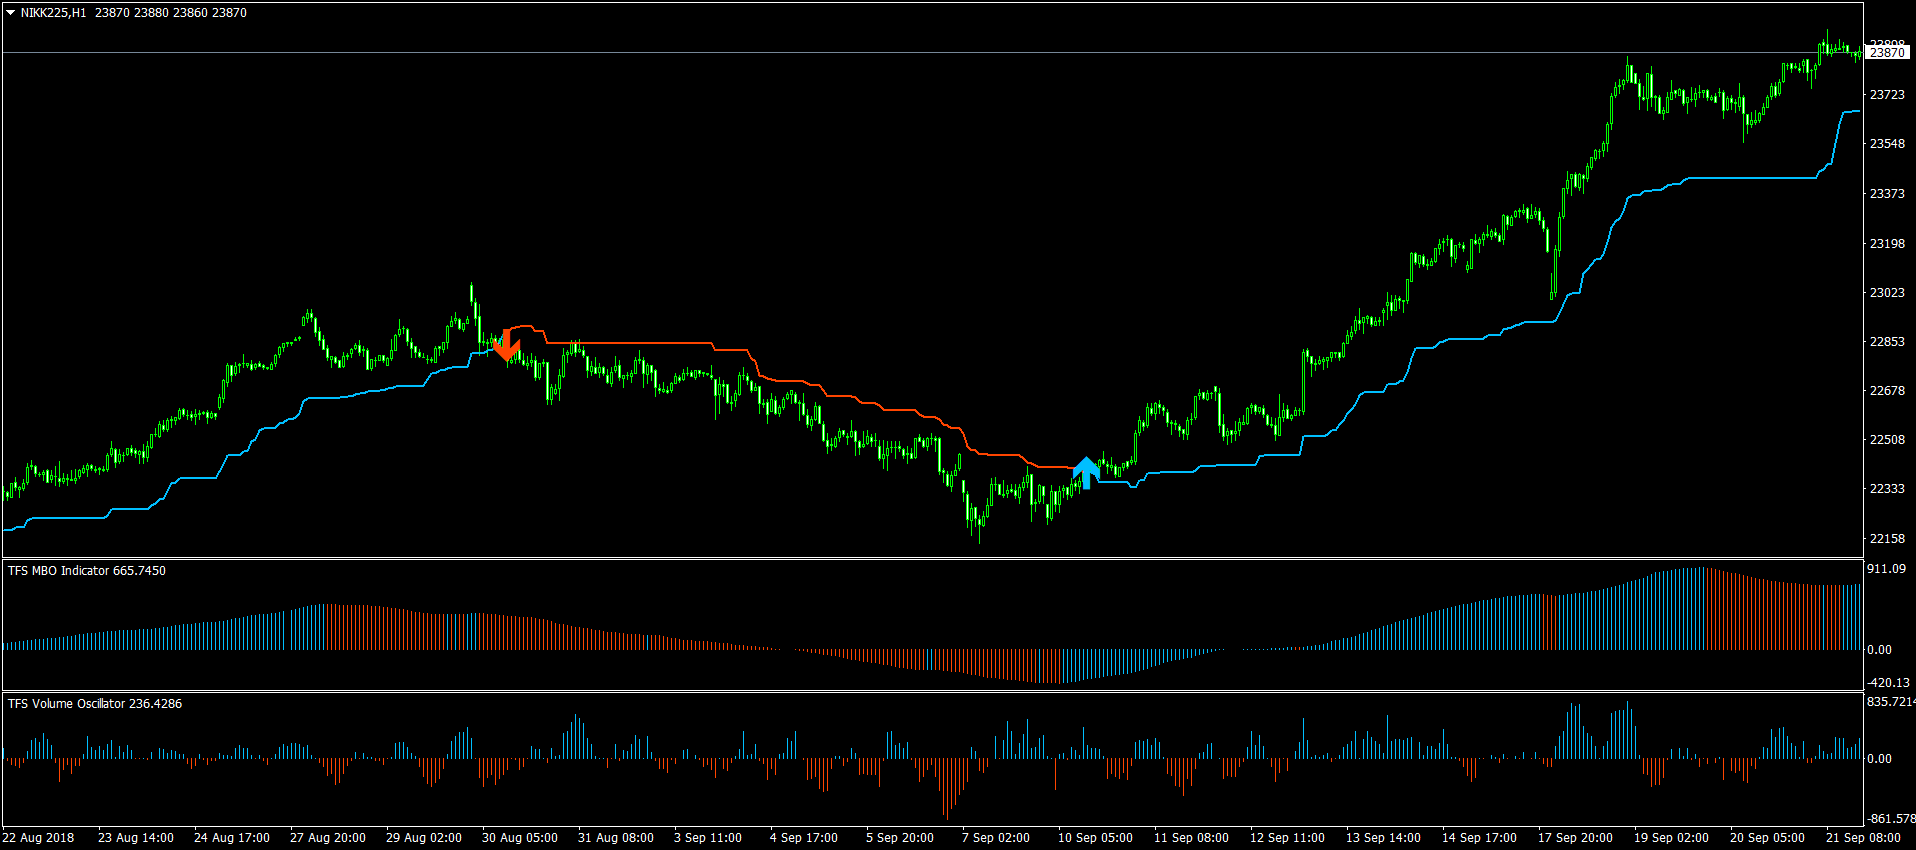This screenshot has width=1916, height=850.
Task: Click the 22158 price scale level
Action: [1887, 539]
